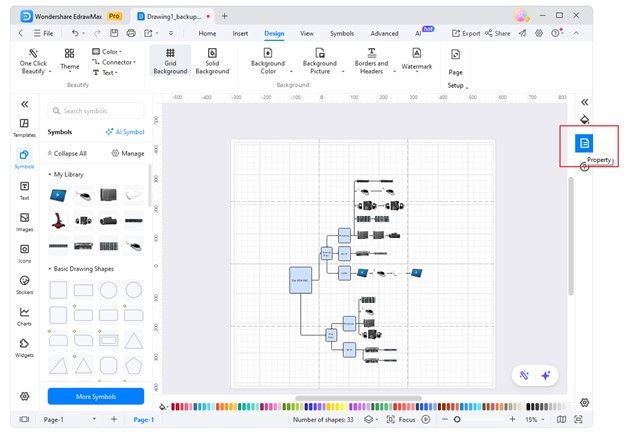Open the Templates sidebar panel
The image size is (624, 445).
[24, 127]
